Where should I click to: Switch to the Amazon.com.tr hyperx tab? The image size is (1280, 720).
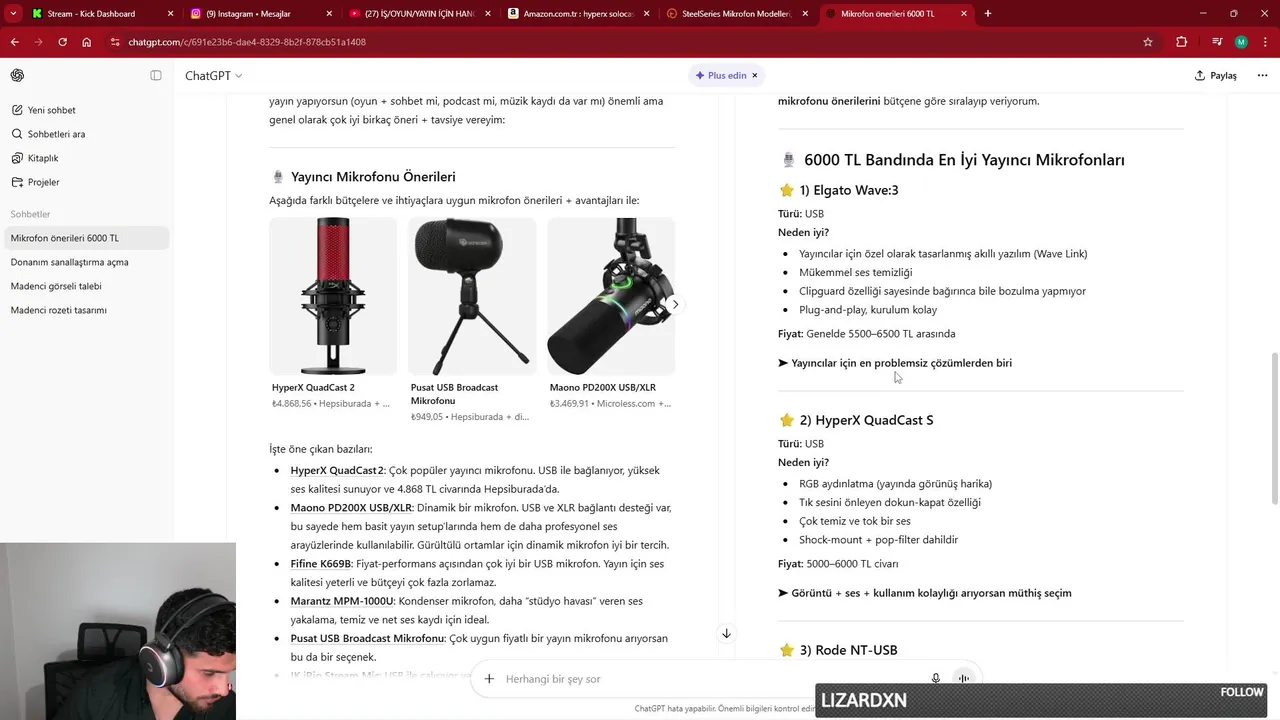(x=579, y=14)
